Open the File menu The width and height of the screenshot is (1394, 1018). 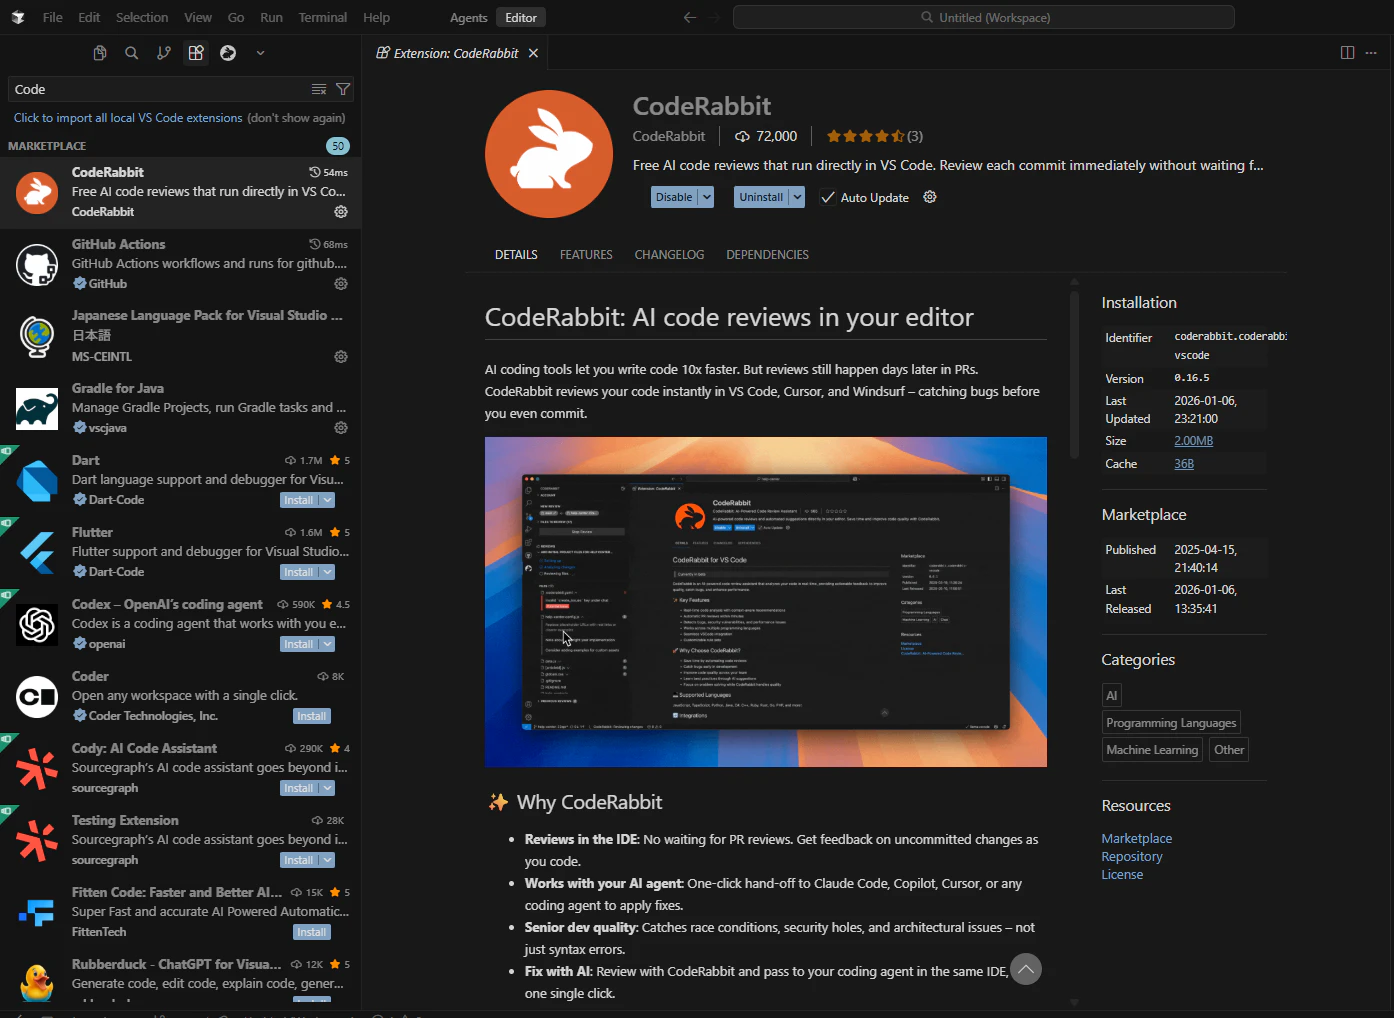click(x=53, y=17)
